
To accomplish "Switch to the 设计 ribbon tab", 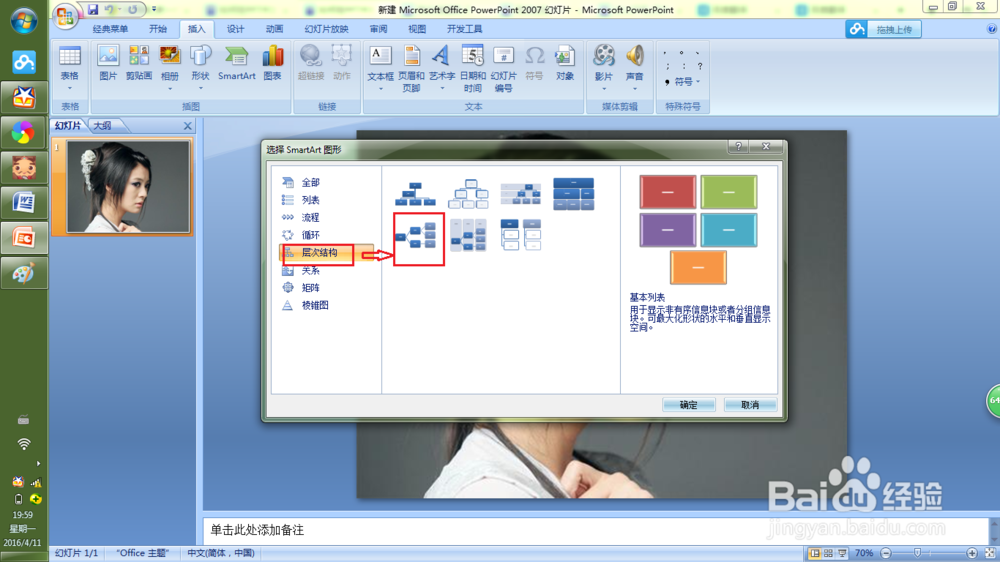I will coord(235,29).
